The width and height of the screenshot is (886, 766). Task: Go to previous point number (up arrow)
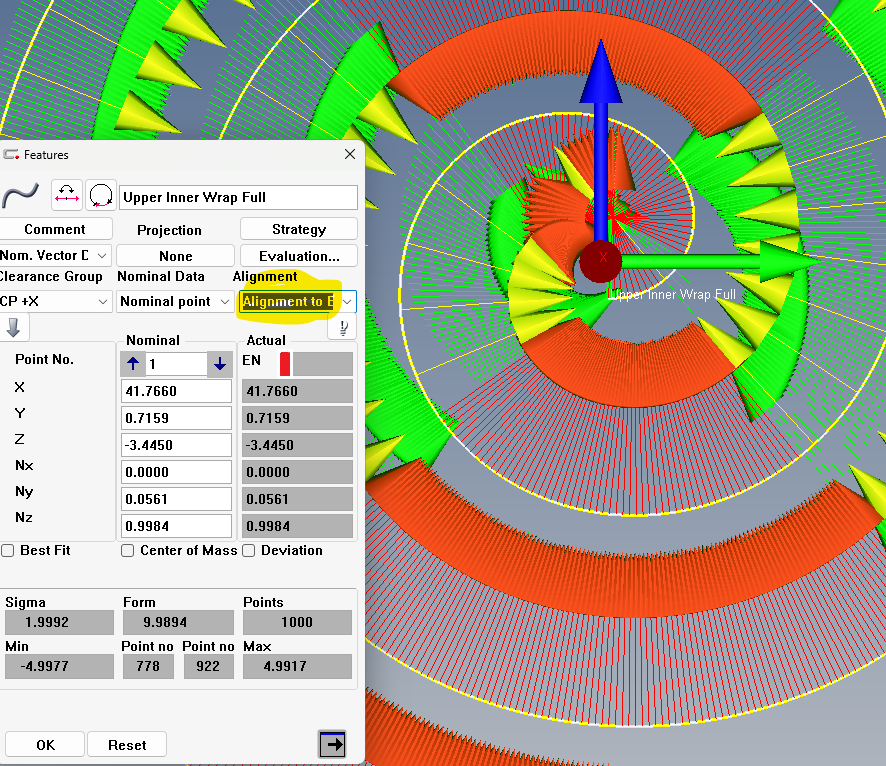[134, 364]
